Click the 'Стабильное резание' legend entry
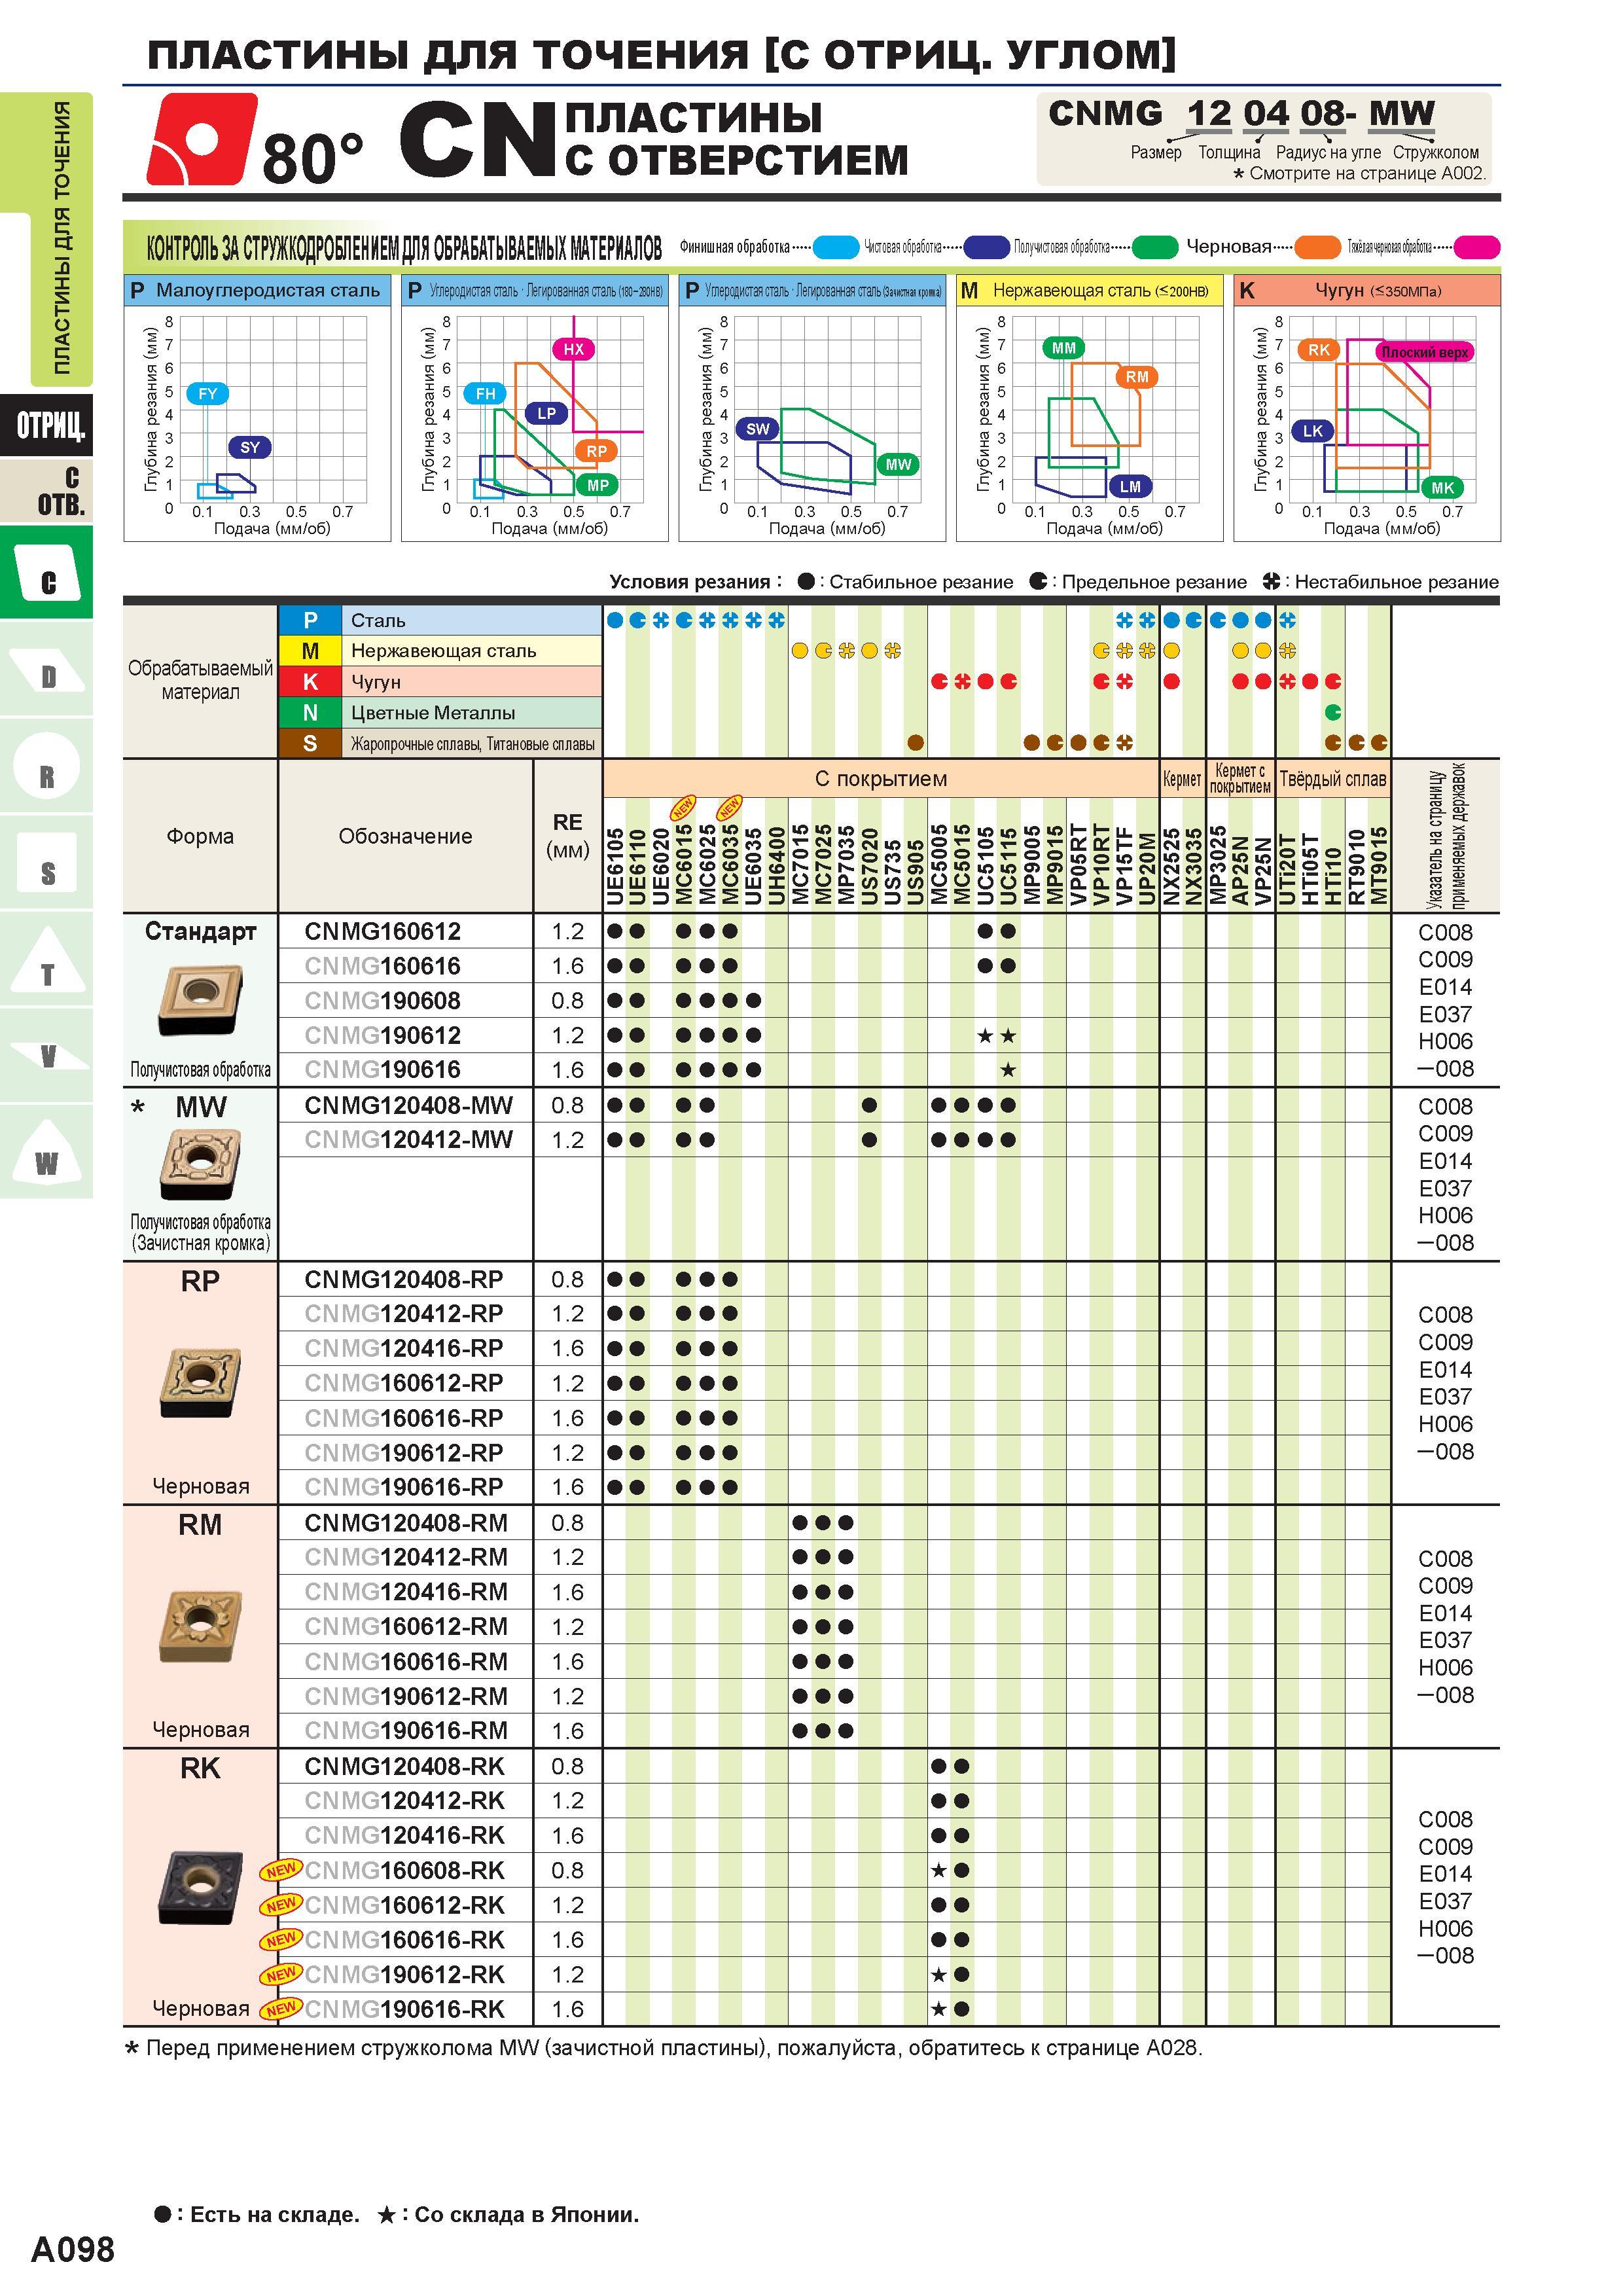This screenshot has height=2296, width=1623. coord(905,582)
